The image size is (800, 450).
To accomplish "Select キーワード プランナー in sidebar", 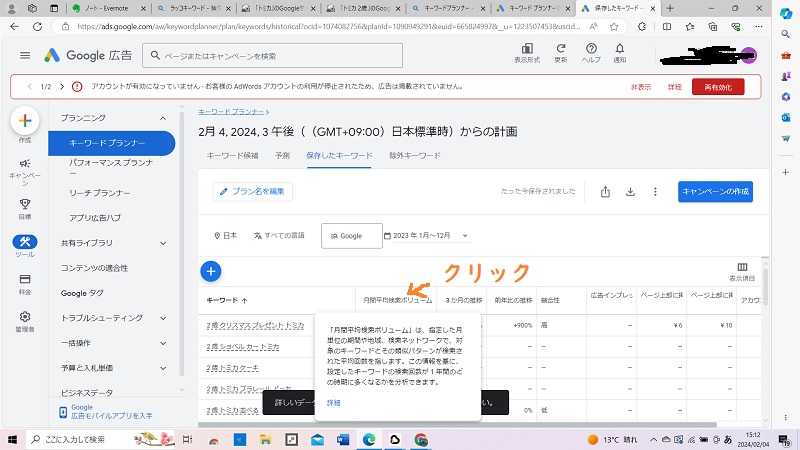I will coord(112,143).
